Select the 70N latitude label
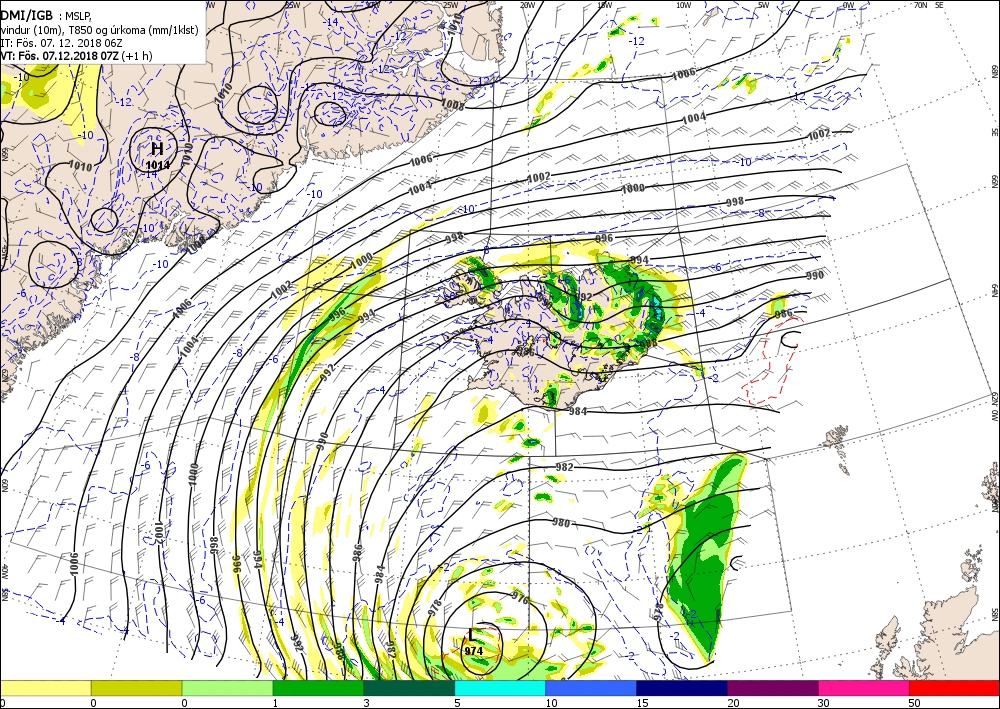1000x709 pixels. 920,4
